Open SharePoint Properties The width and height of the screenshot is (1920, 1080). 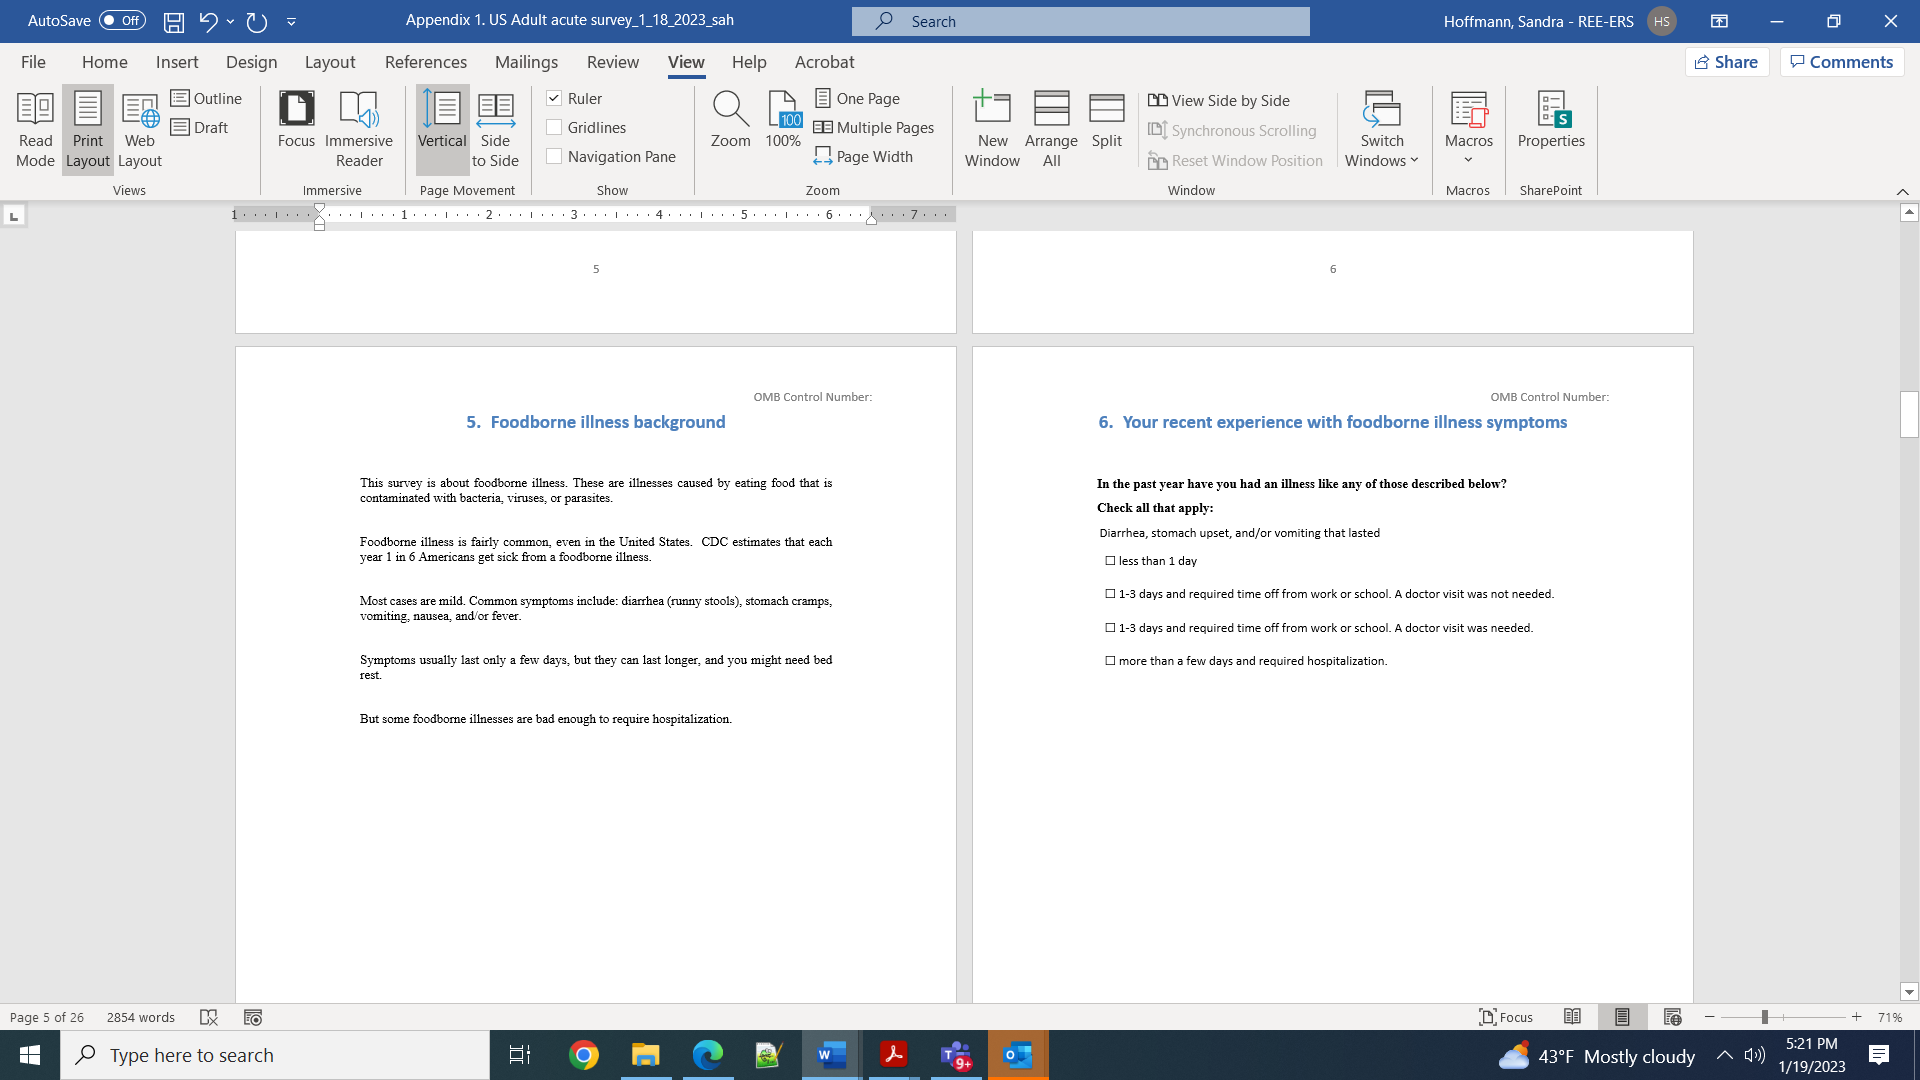1551,120
